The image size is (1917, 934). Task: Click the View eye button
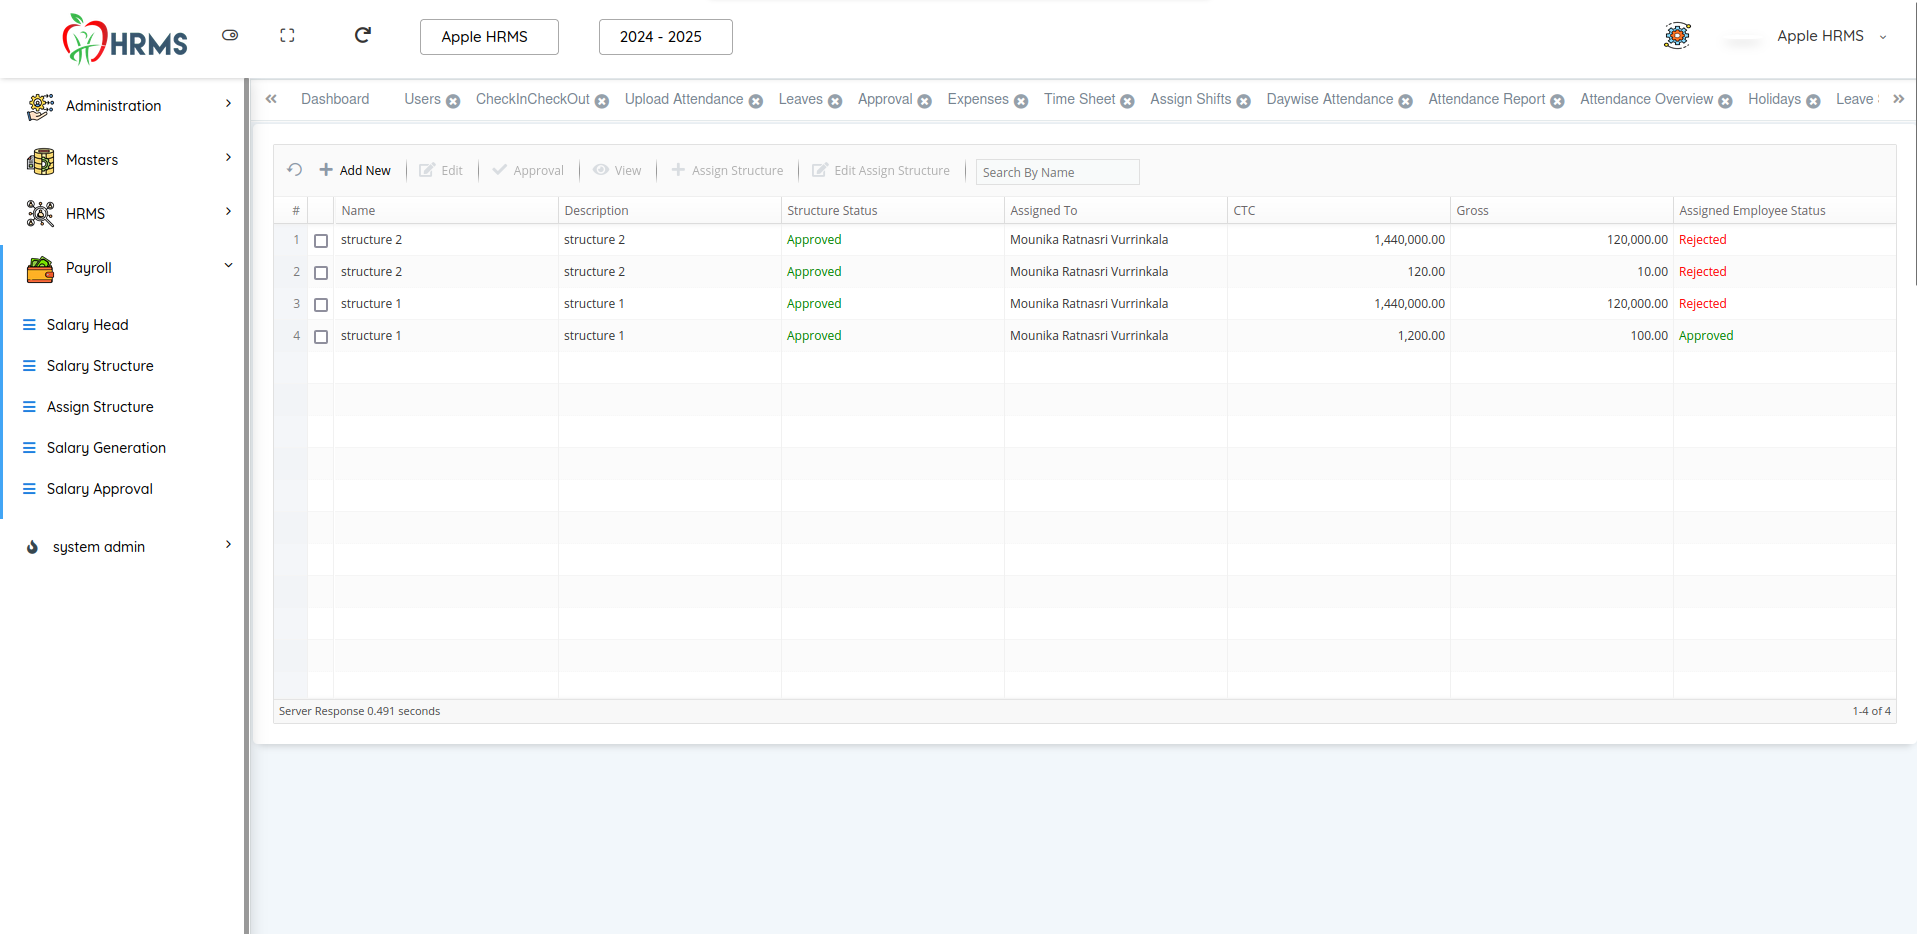617,171
